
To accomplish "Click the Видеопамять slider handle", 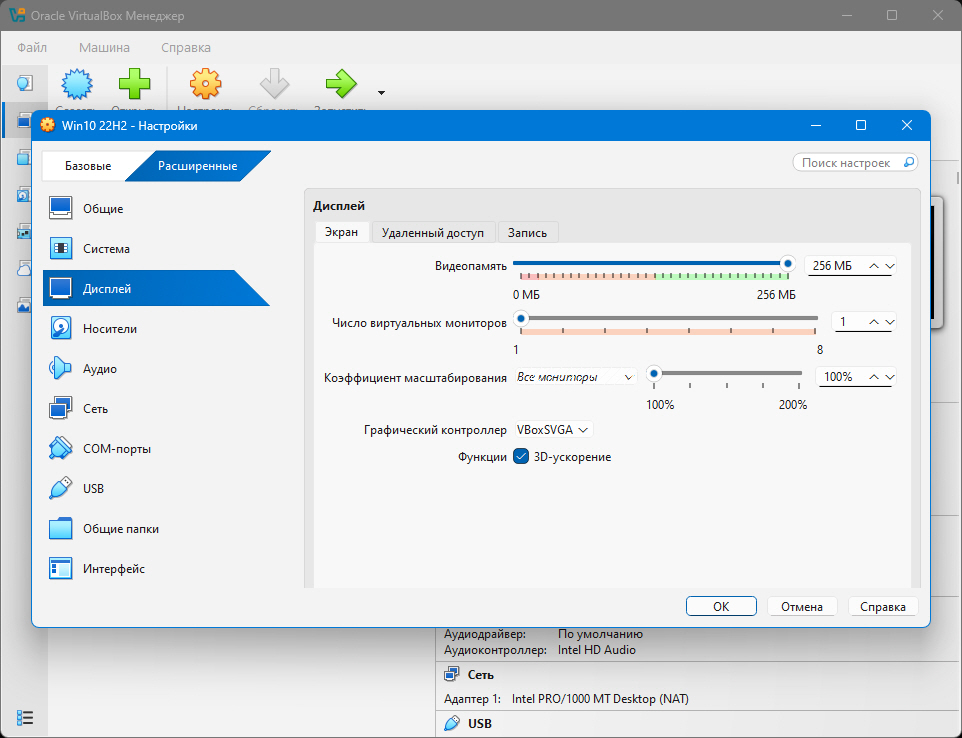I will tap(787, 264).
